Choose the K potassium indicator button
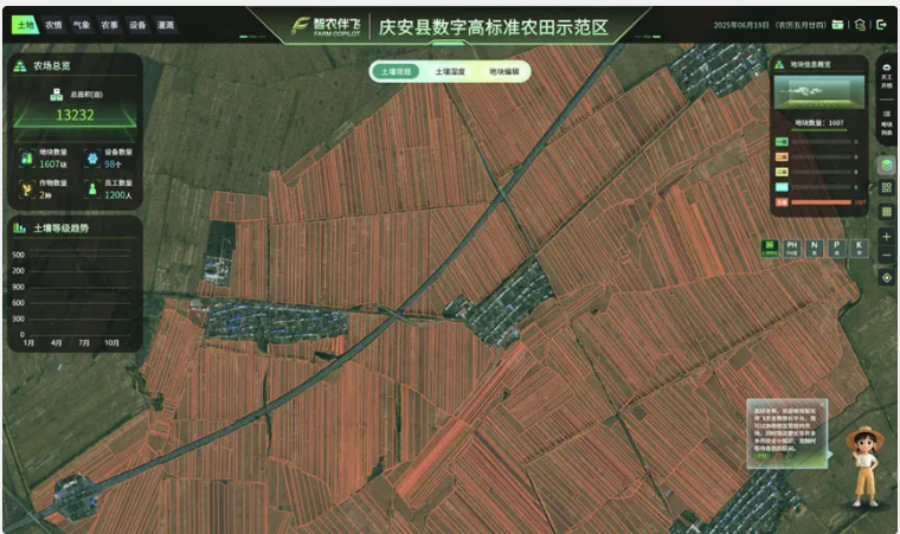The image size is (900, 534). pos(858,248)
